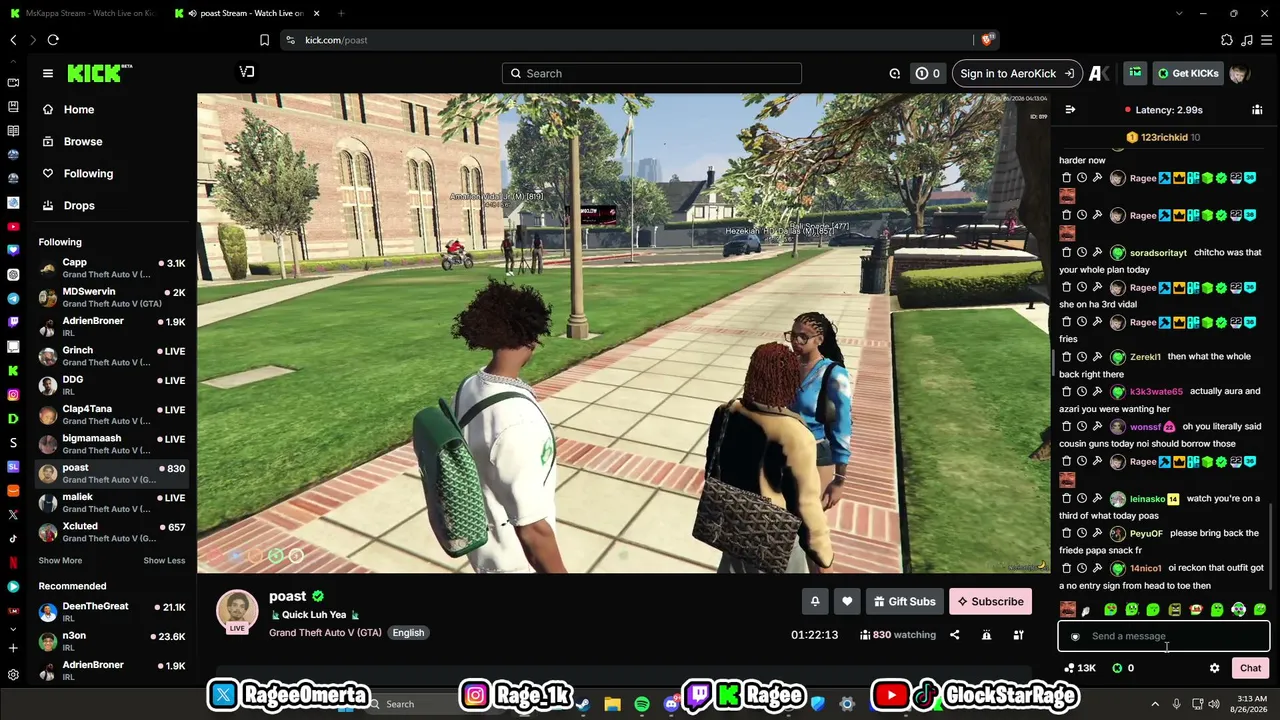Click the Kick search field
Viewport: 1280px width, 720px height.
pos(652,73)
